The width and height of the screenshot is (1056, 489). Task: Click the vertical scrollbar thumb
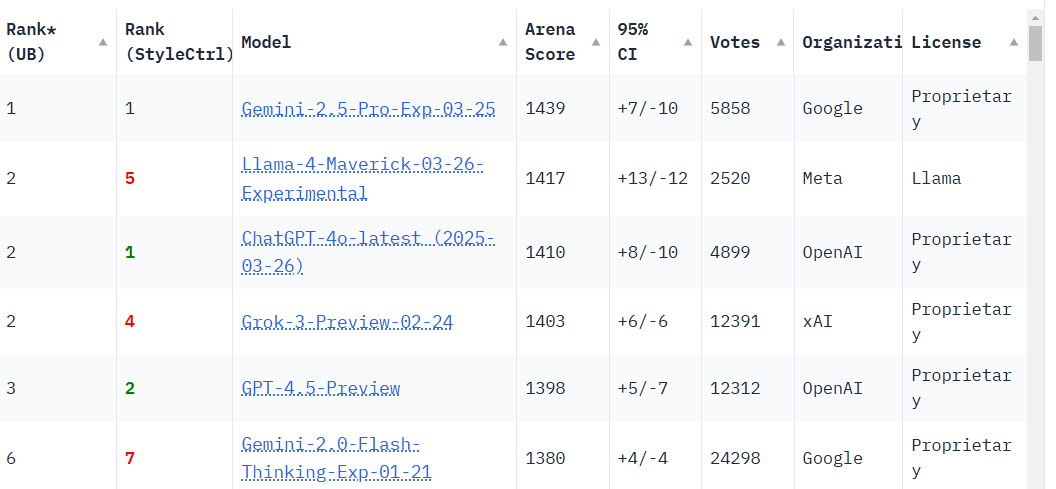[1036, 44]
